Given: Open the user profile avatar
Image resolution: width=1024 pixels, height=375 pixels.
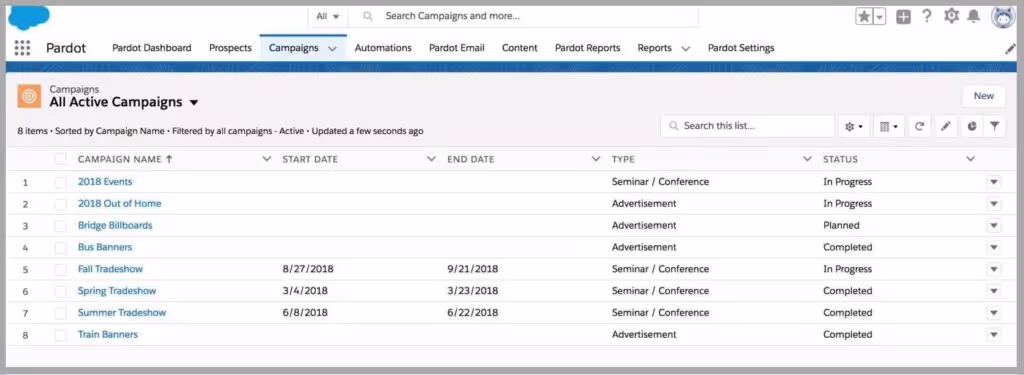Looking at the screenshot, I should click(x=1003, y=17).
